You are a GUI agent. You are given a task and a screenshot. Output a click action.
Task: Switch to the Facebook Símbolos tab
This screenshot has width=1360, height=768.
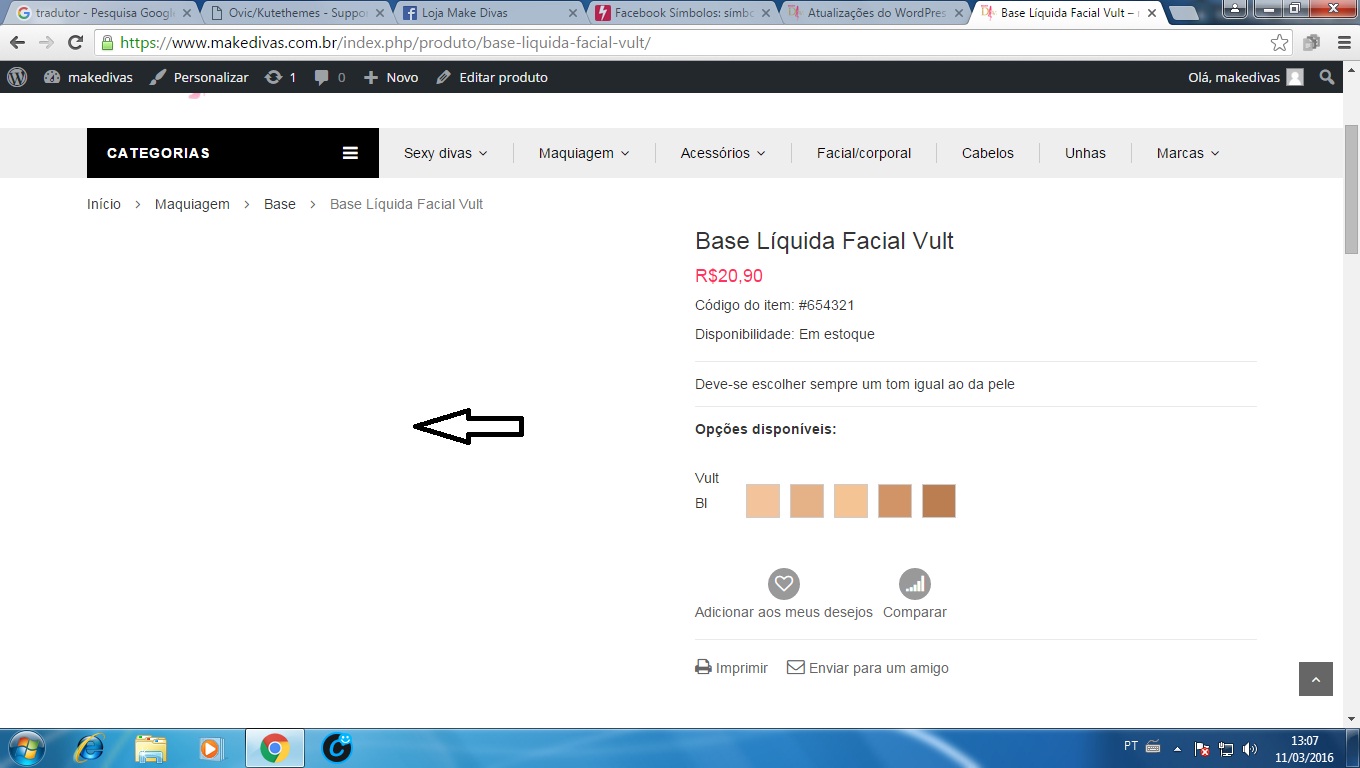(x=683, y=13)
